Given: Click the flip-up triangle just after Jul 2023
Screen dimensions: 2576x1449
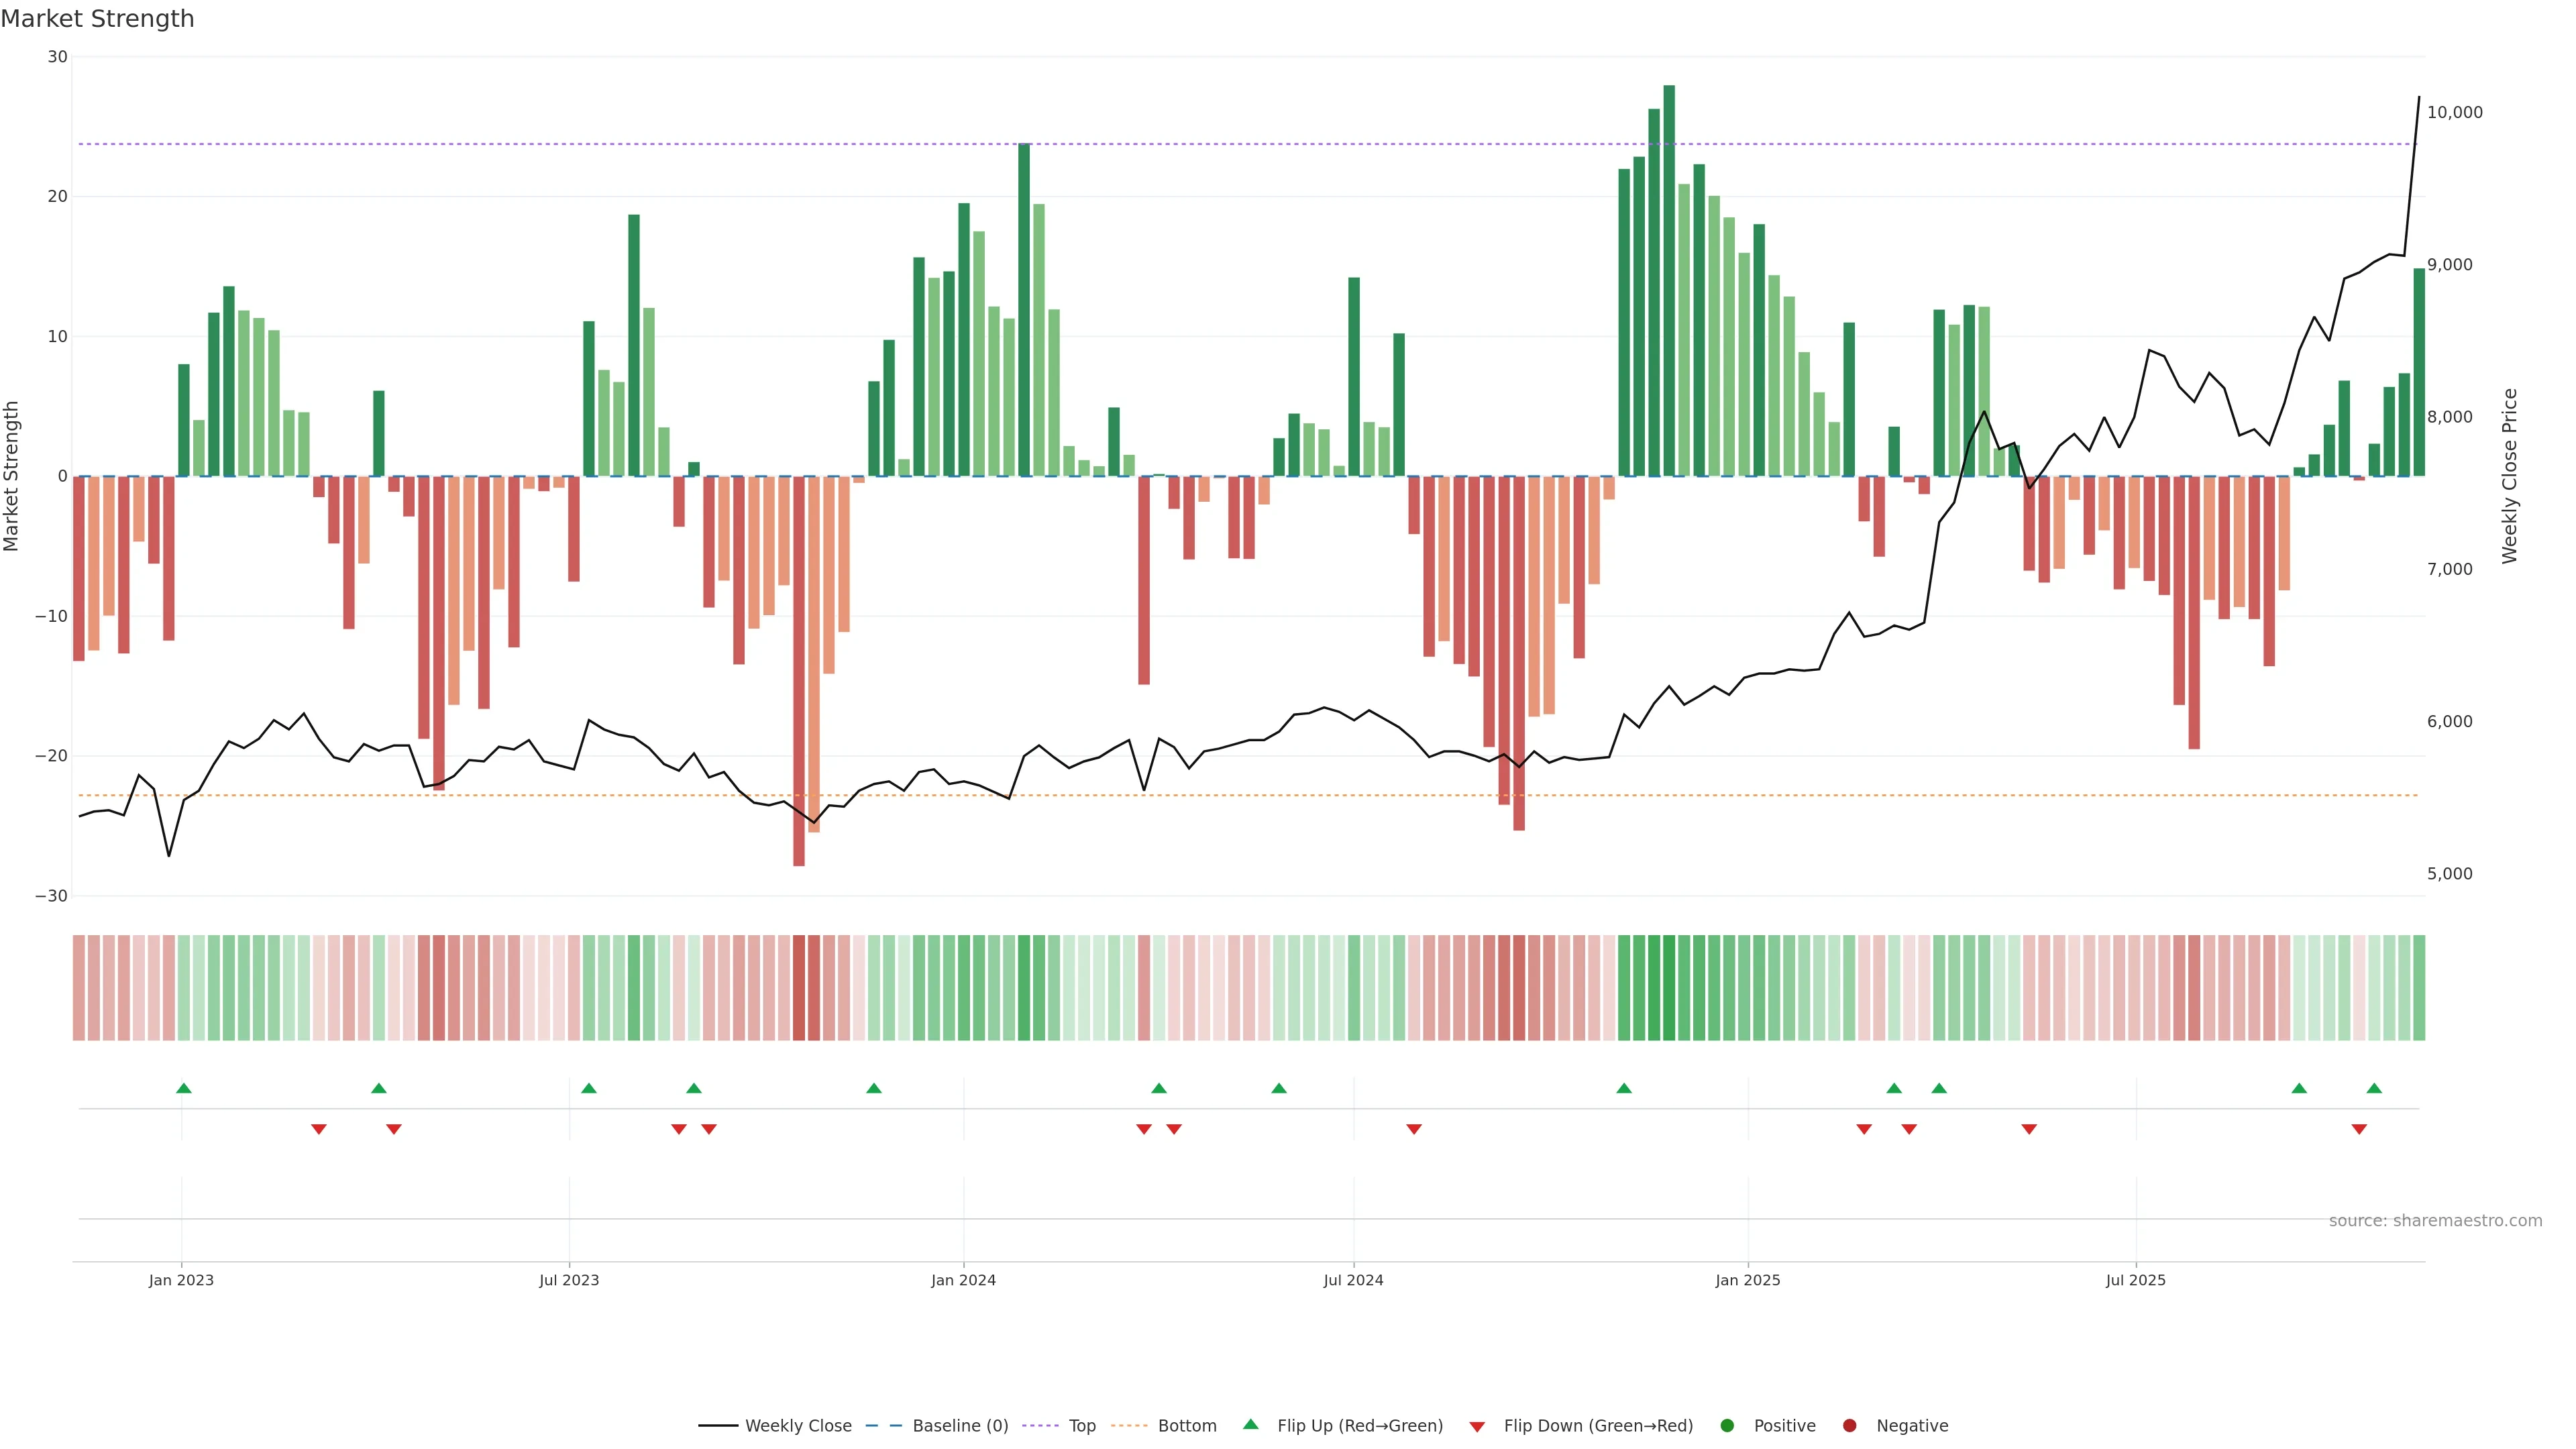Looking at the screenshot, I should tap(589, 1088).
